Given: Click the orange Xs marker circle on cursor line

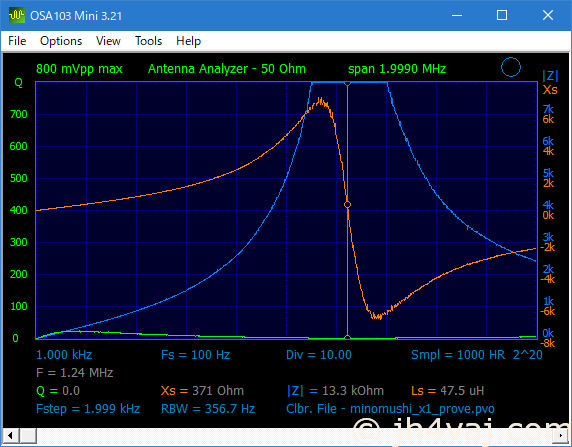Looking at the screenshot, I should pos(347,205).
